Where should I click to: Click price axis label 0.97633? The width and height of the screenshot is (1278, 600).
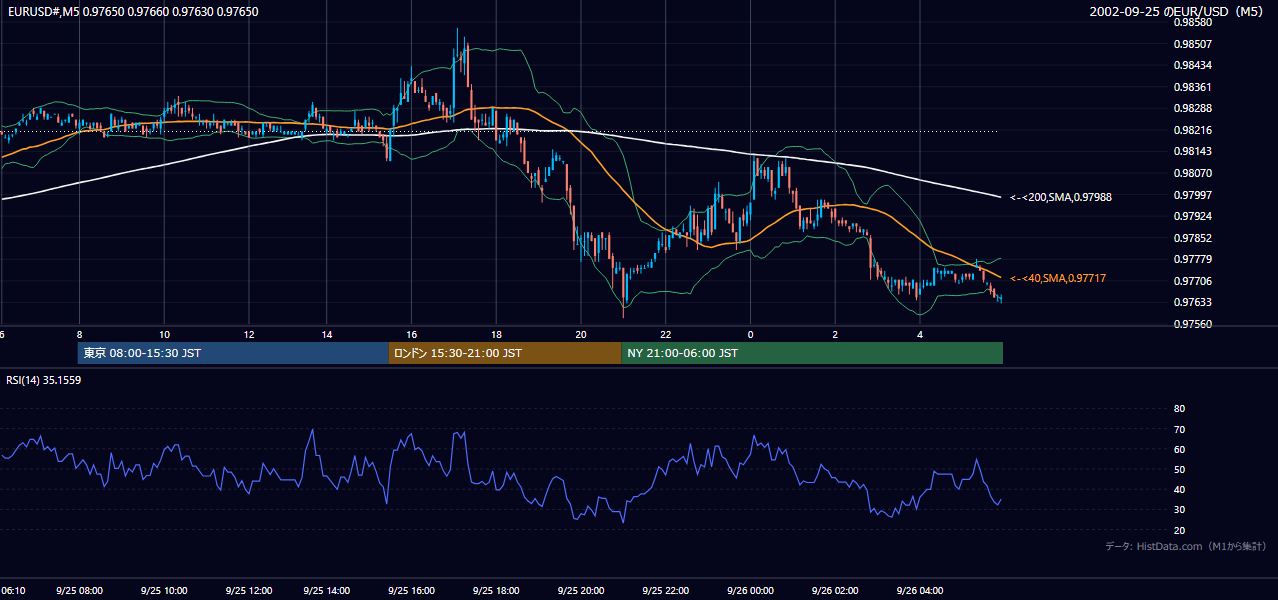pos(1193,302)
